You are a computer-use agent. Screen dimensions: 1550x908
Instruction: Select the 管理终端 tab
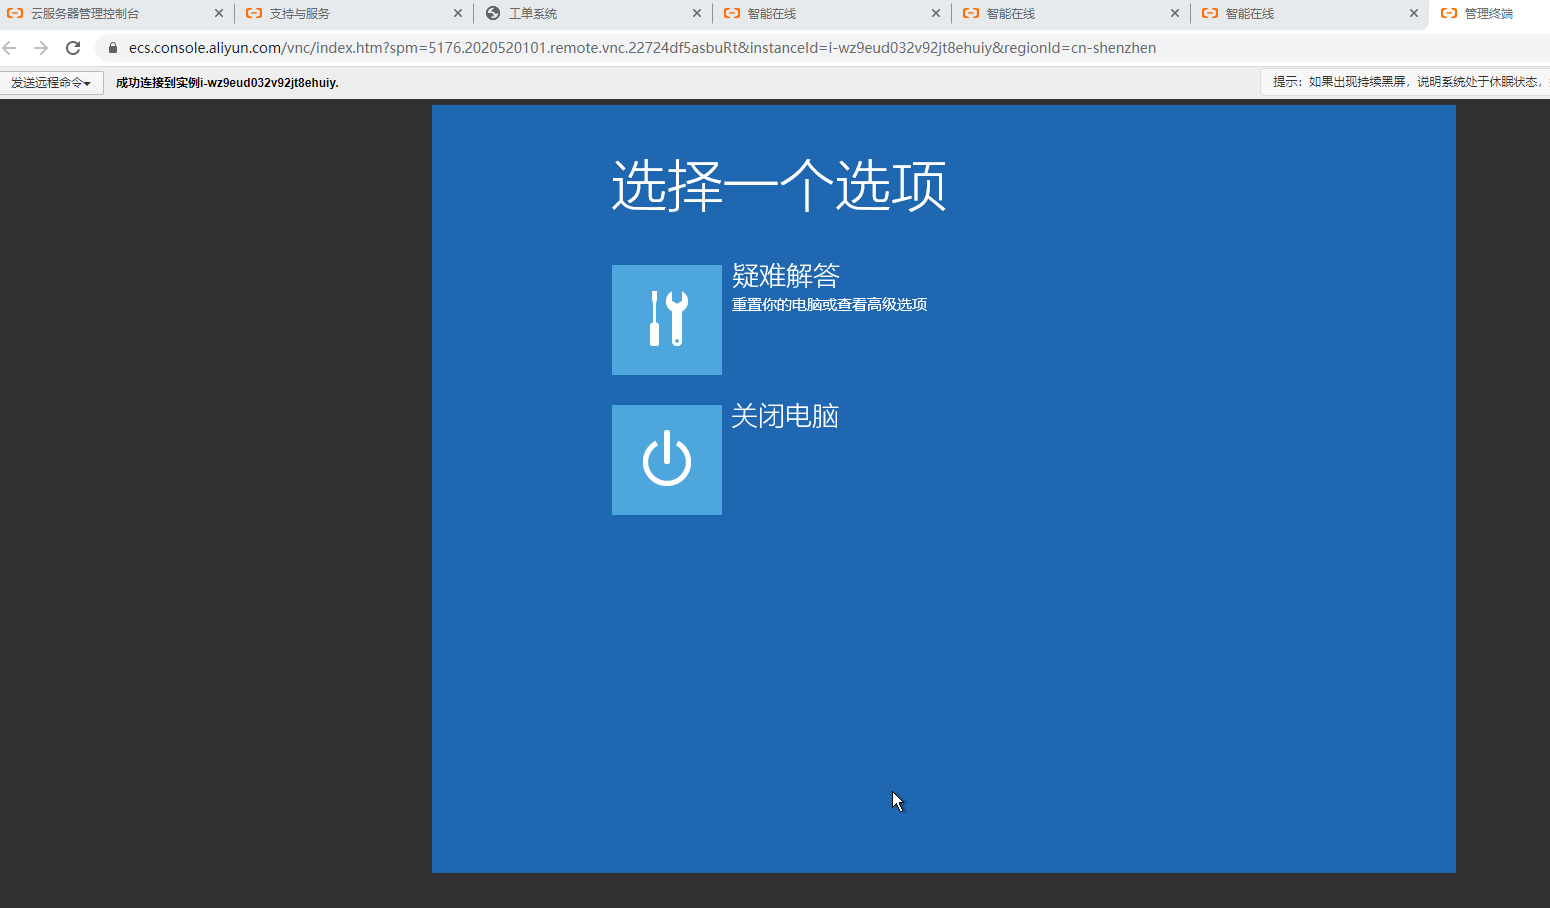click(x=1488, y=13)
